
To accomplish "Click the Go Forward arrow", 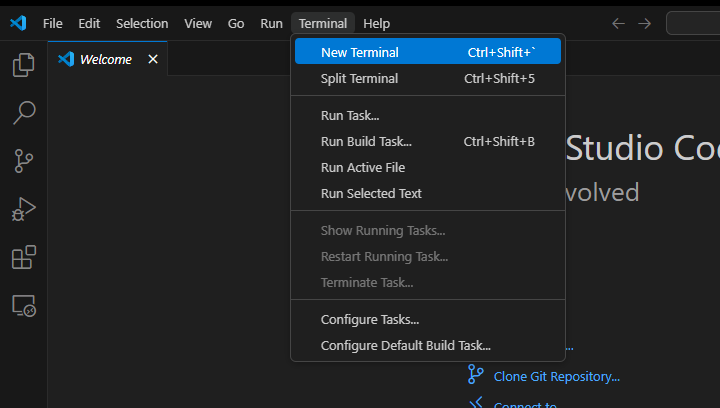I will click(x=645, y=23).
